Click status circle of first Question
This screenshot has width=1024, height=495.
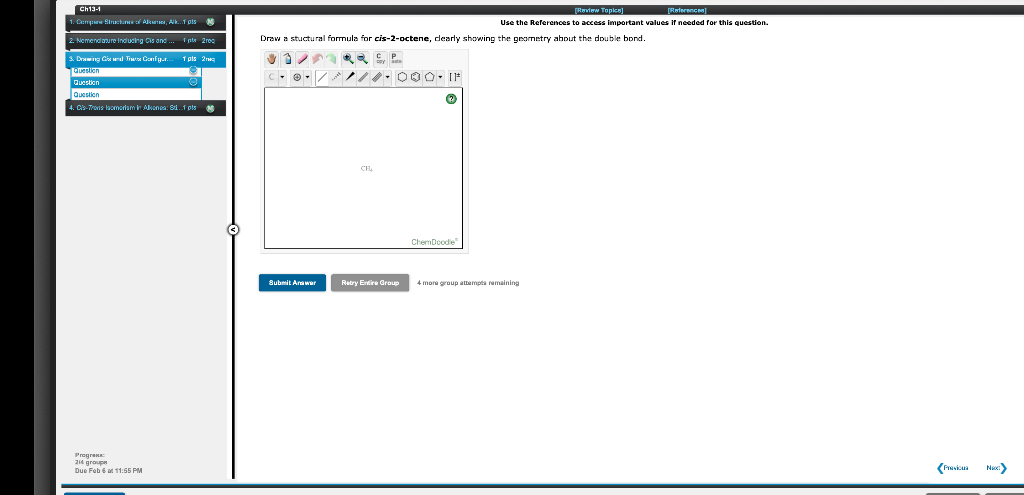tap(193, 70)
